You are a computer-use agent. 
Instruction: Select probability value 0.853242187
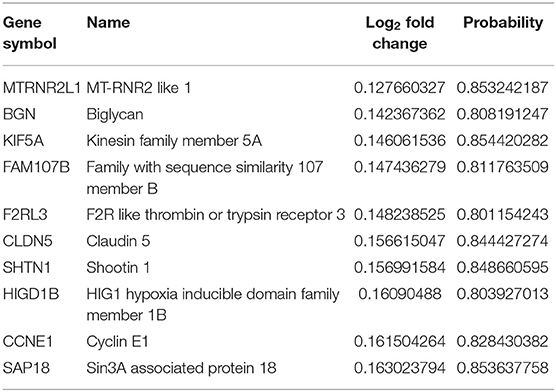(502, 88)
